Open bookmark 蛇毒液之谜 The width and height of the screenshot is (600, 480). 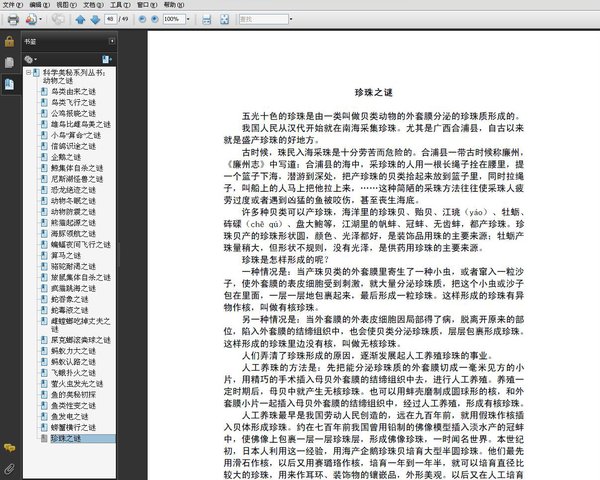coord(69,310)
